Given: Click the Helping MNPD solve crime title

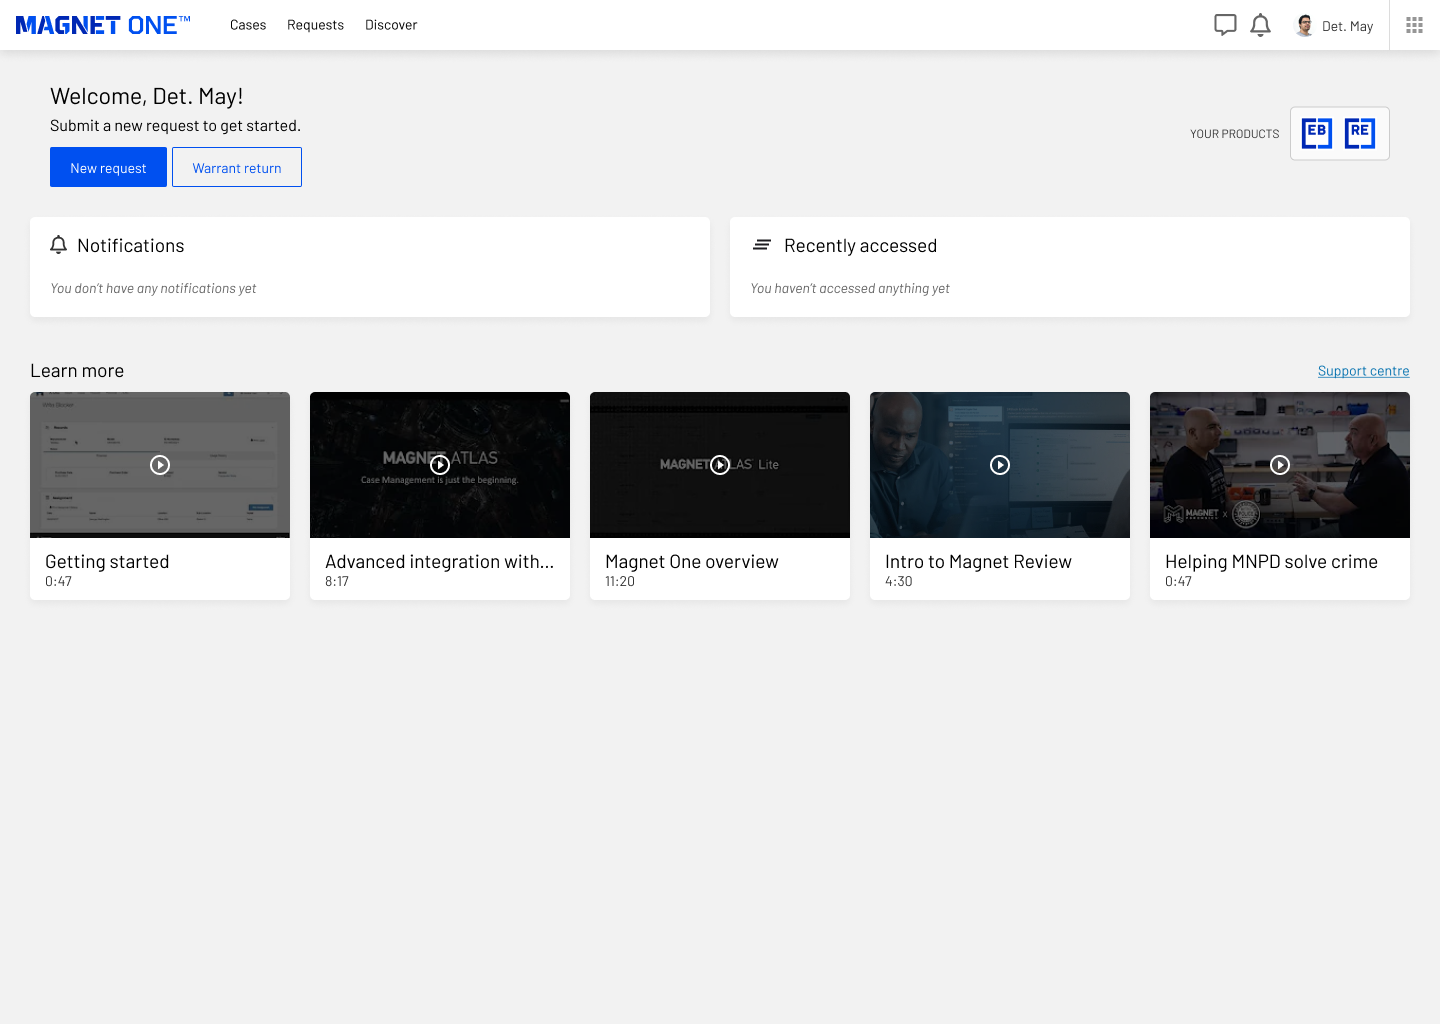Looking at the screenshot, I should (x=1271, y=562).
